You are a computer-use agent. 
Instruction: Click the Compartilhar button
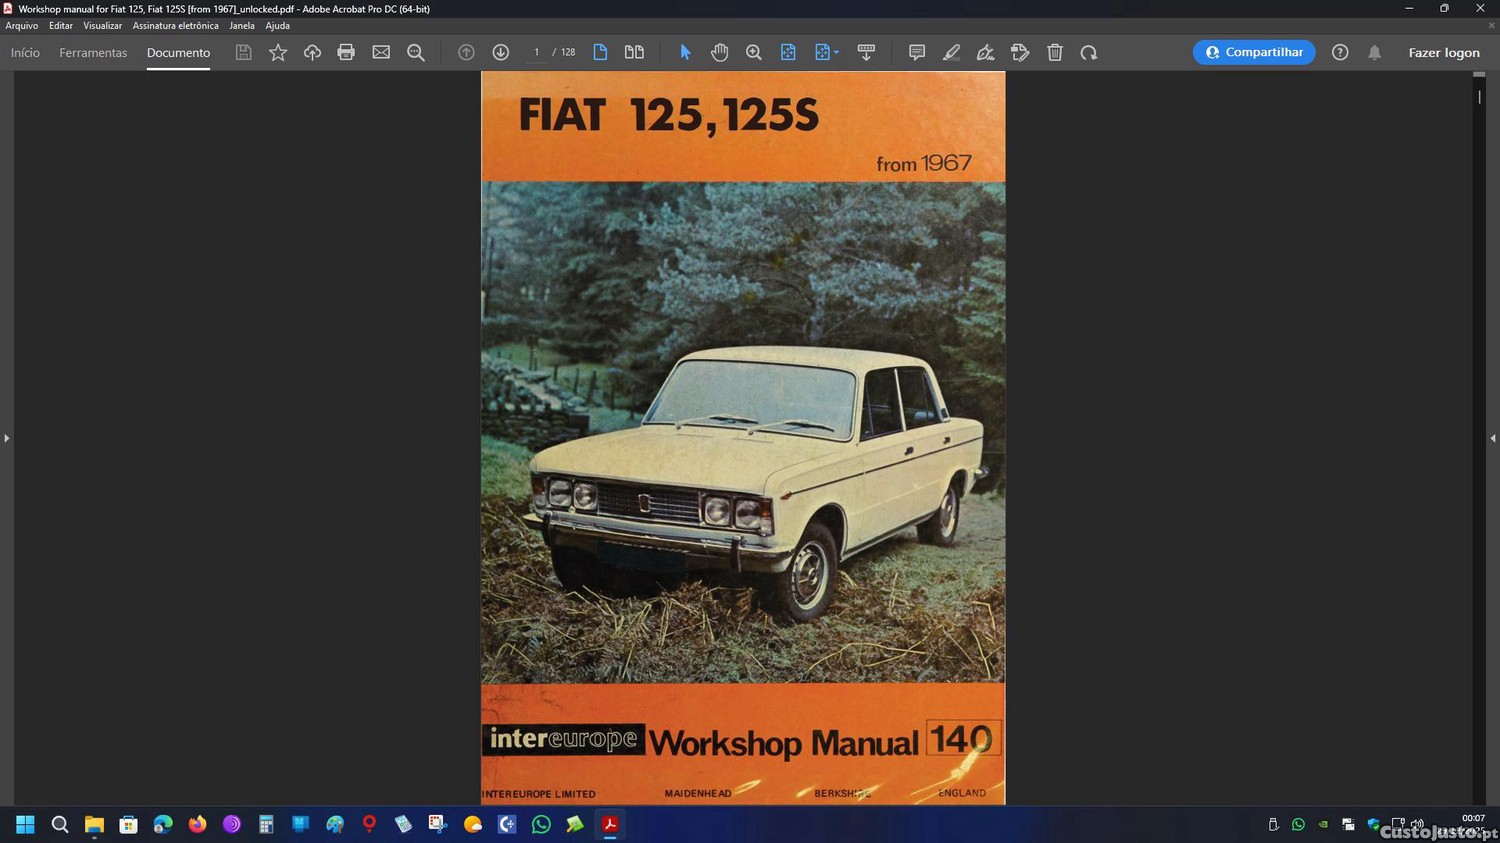(1253, 52)
